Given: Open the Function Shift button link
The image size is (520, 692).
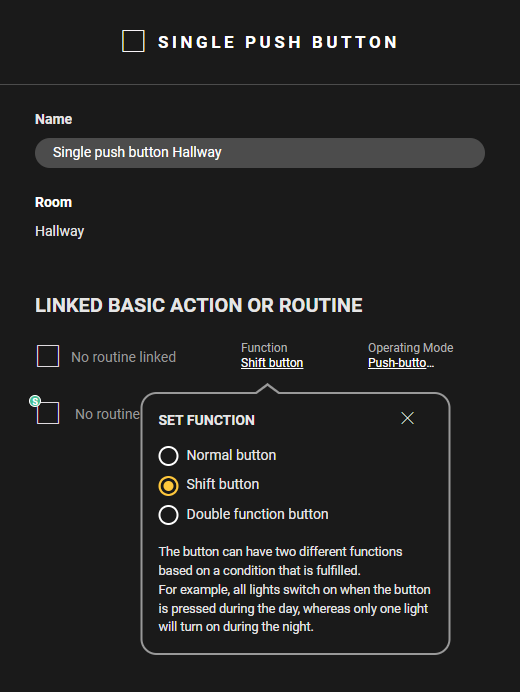Looking at the screenshot, I should 272,363.
